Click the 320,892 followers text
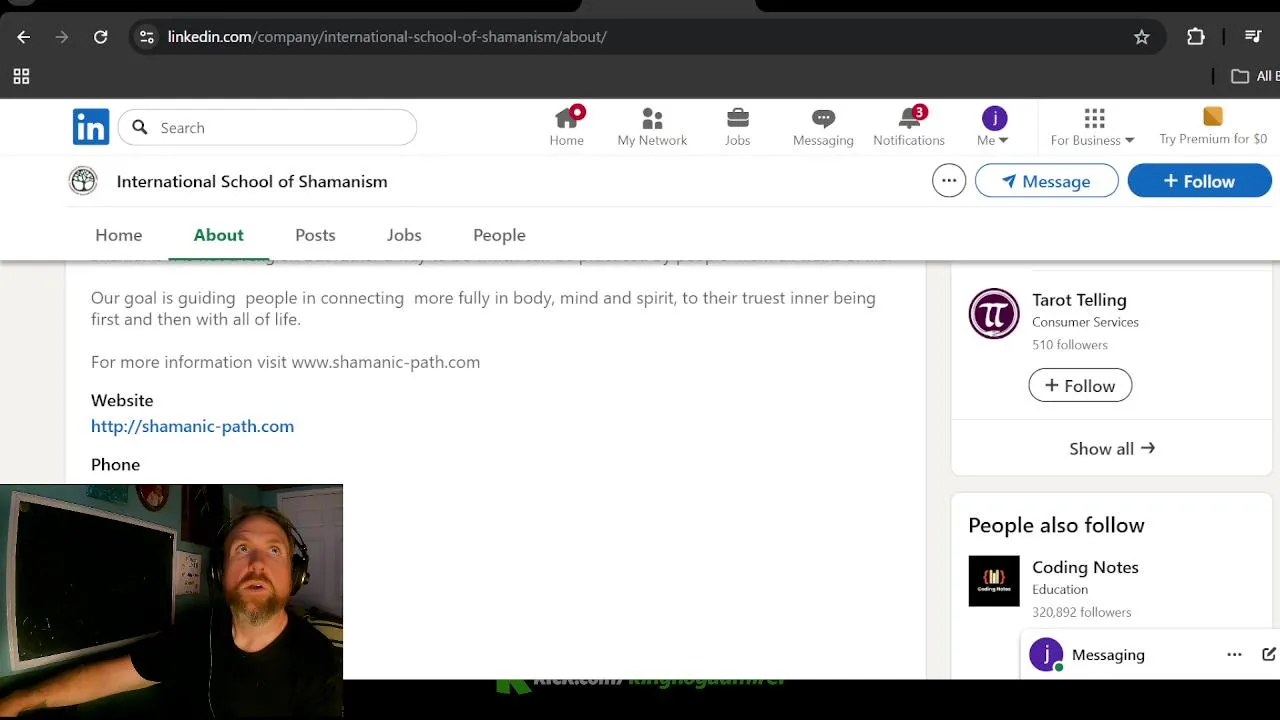This screenshot has height=720, width=1280. [x=1082, y=612]
